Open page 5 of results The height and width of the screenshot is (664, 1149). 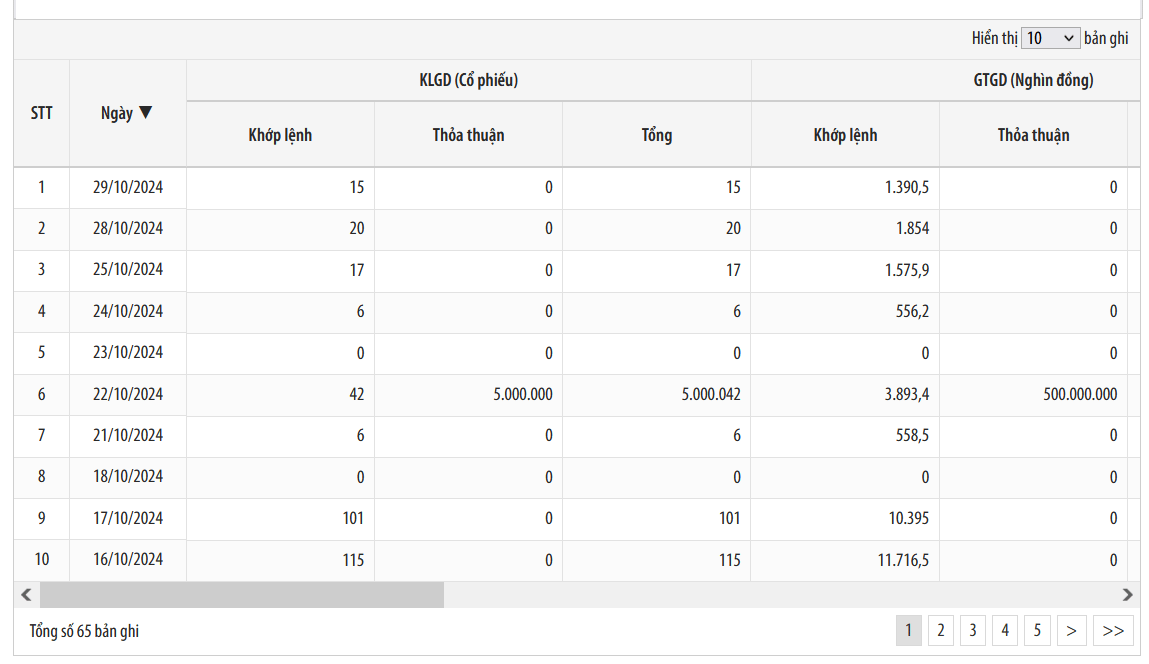[1038, 630]
